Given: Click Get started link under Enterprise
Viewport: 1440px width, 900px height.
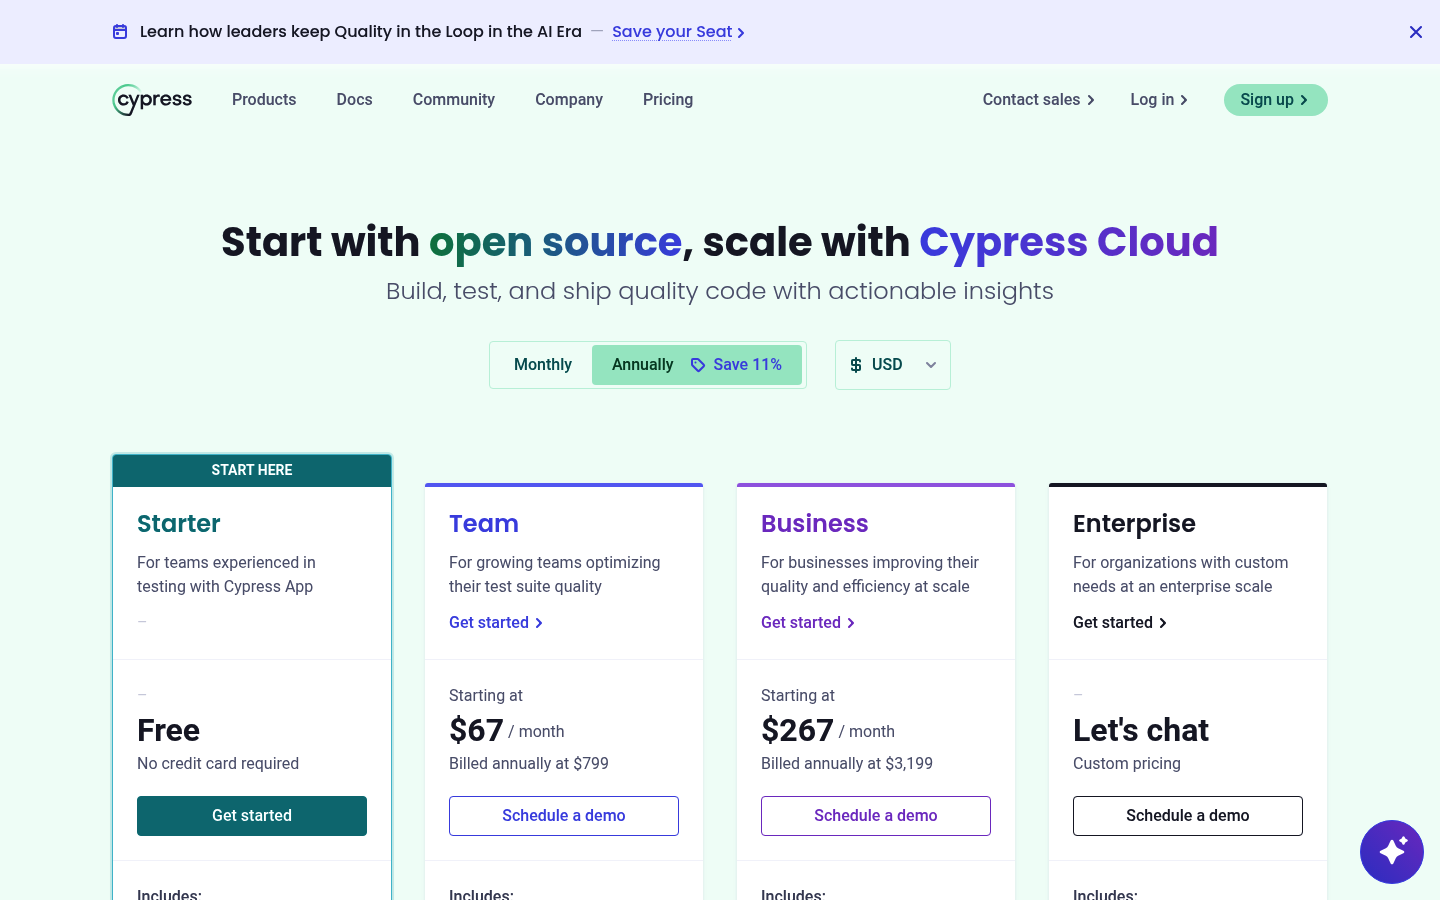Looking at the screenshot, I should [x=1120, y=623].
